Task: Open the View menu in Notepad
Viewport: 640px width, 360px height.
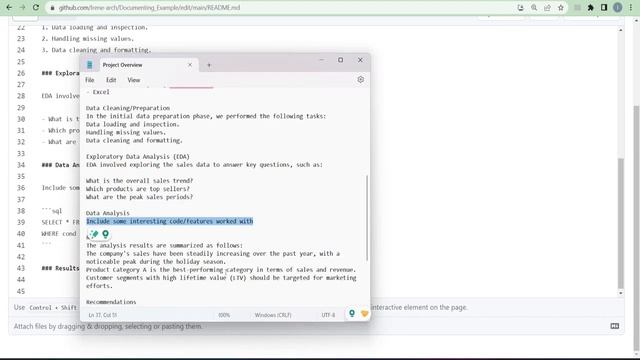Action: [x=134, y=80]
